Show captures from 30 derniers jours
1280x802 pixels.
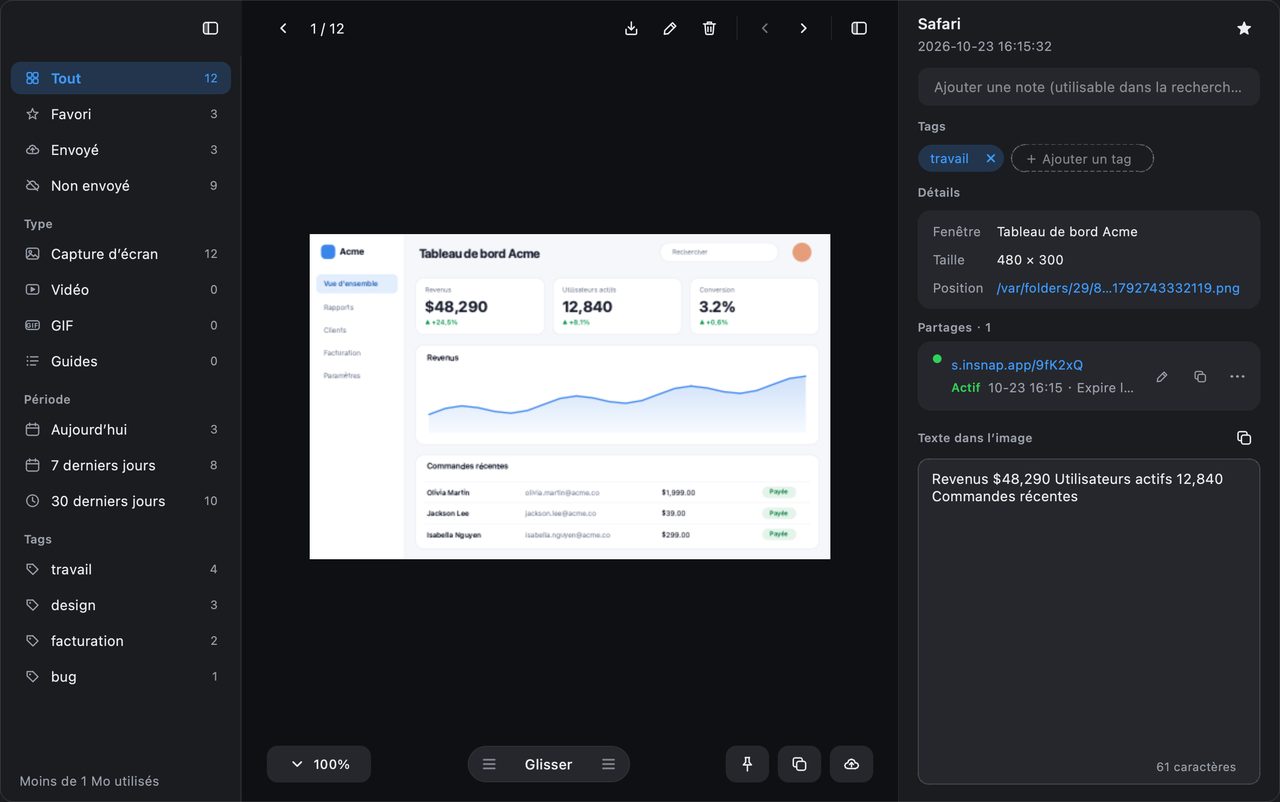coord(121,501)
